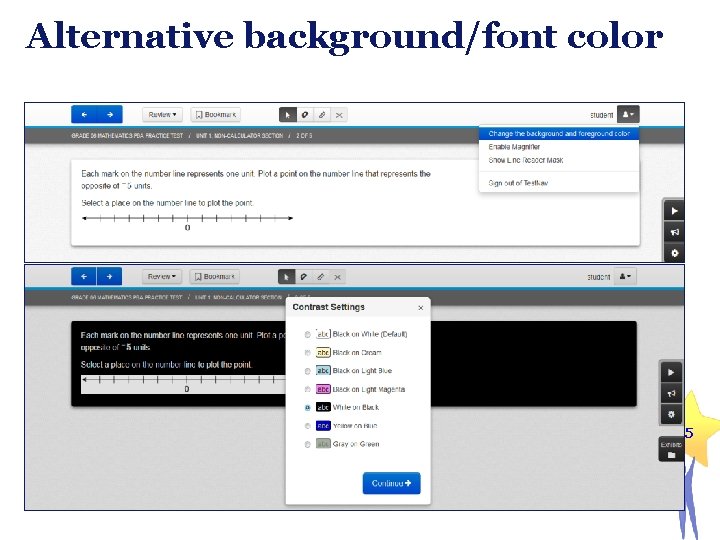Select pointer tool in lower toolbar
This screenshot has width=720, height=540.
[287, 277]
